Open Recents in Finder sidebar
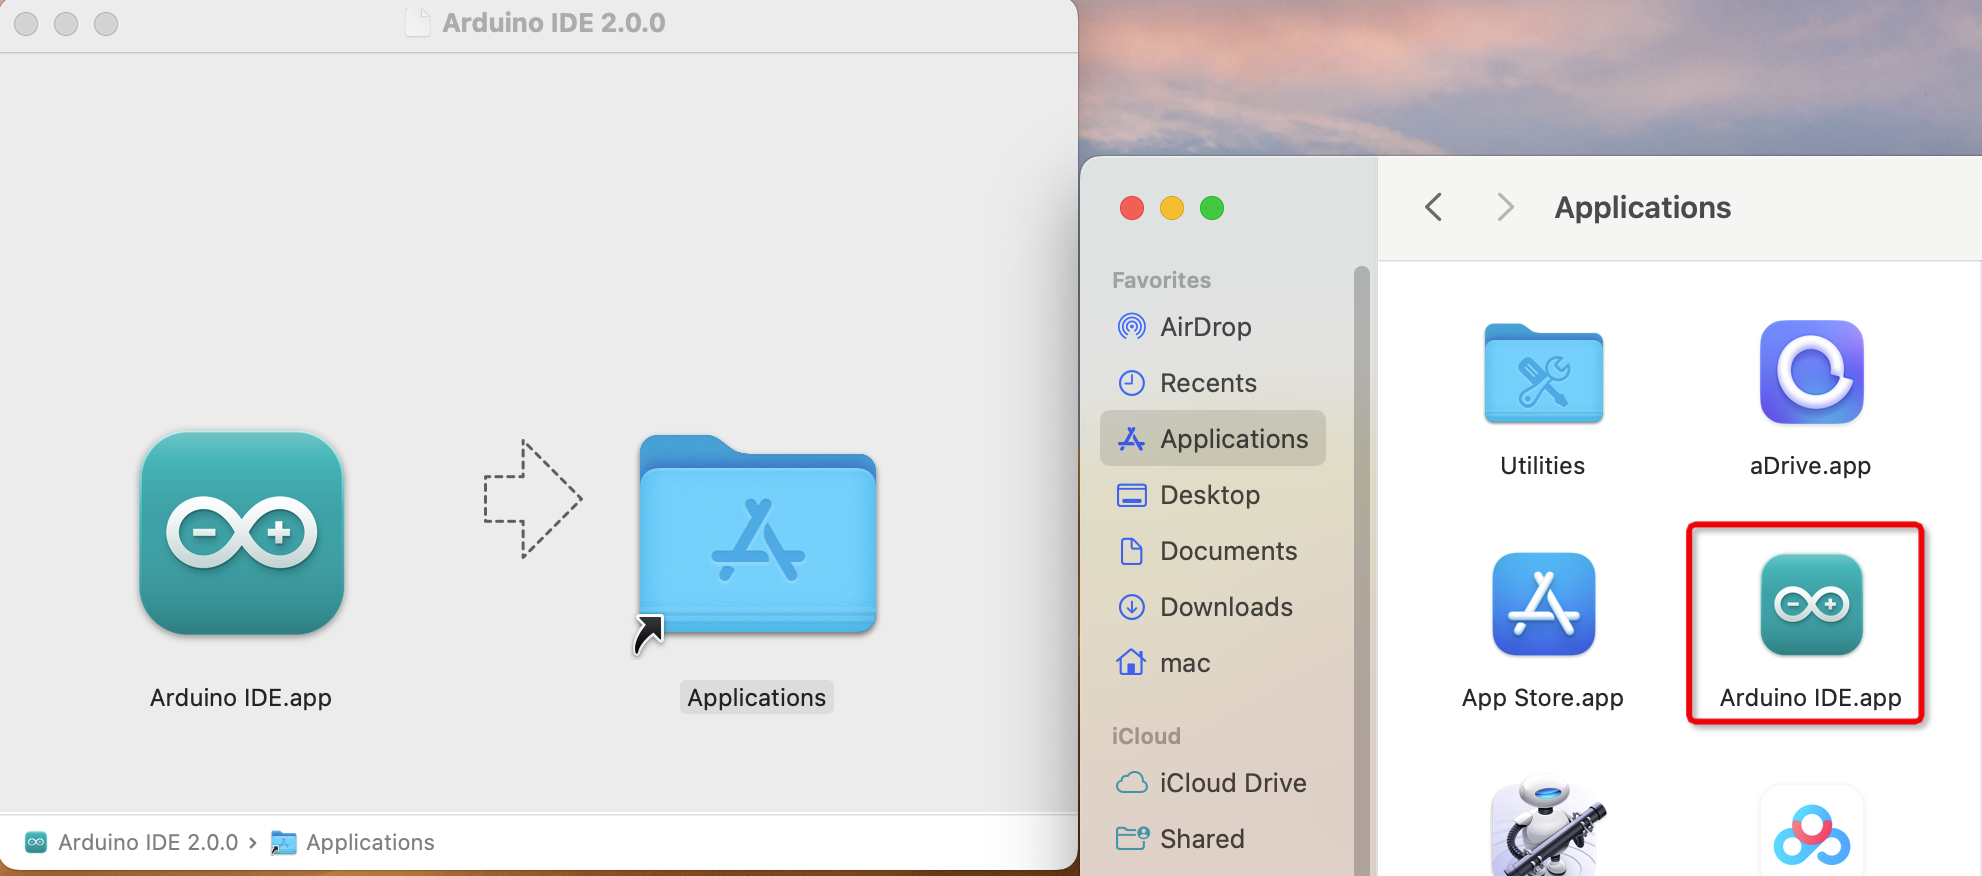The width and height of the screenshot is (1982, 876). (x=1213, y=383)
